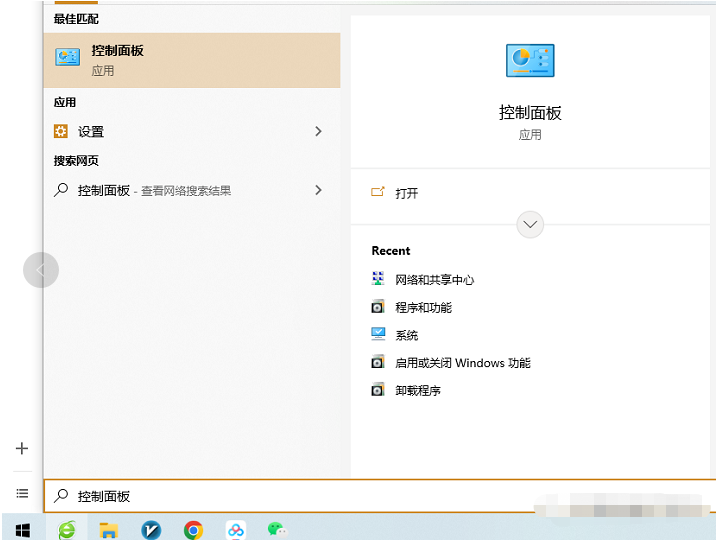Click the 系统 monitor icon
Image resolution: width=716 pixels, height=541 pixels.
pyautogui.click(x=378, y=334)
